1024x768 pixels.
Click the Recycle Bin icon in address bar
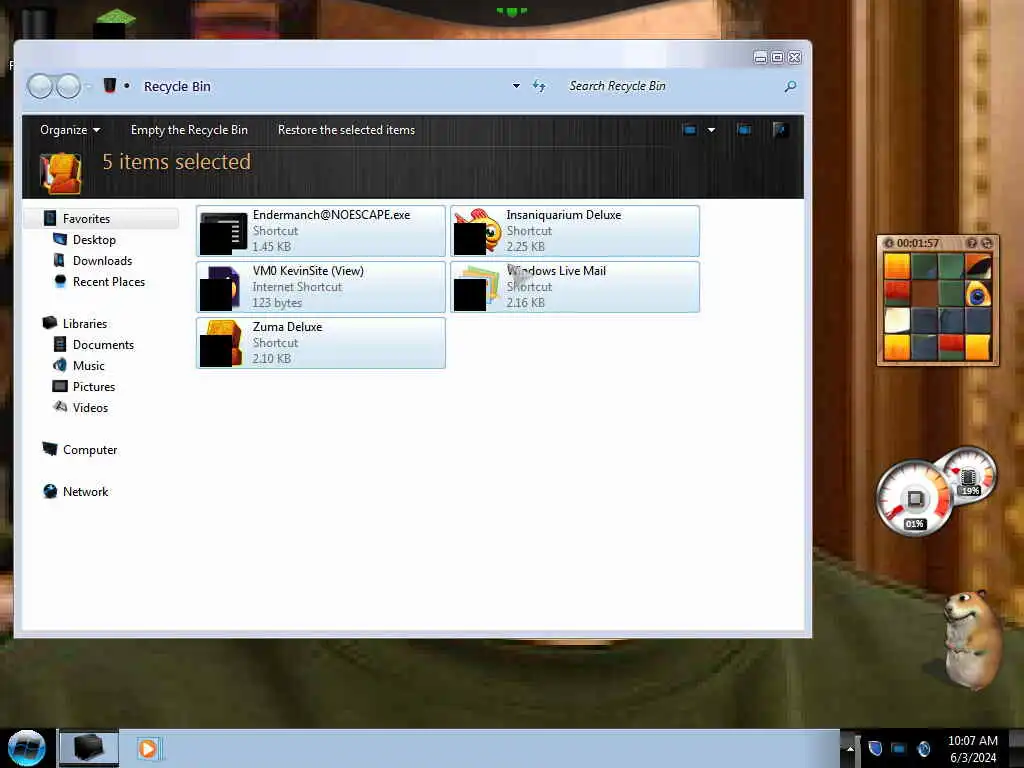[x=110, y=86]
